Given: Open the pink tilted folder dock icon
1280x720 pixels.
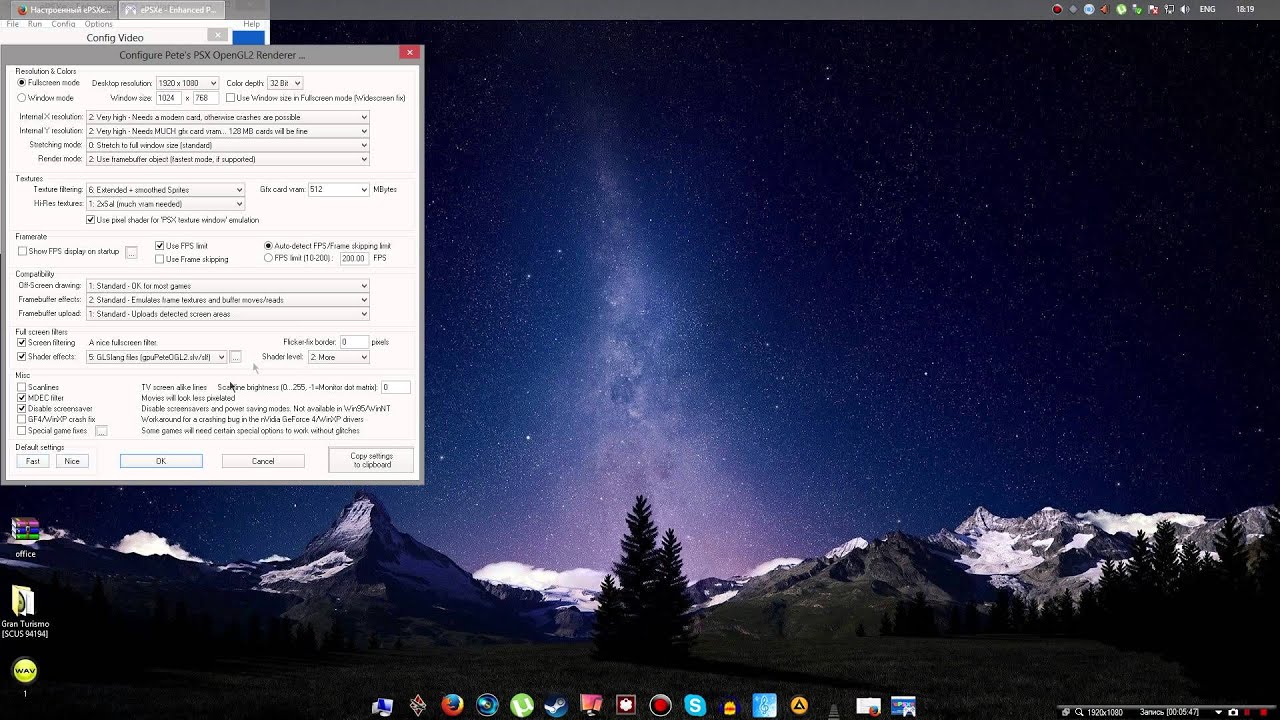Looking at the screenshot, I should click(x=591, y=705).
